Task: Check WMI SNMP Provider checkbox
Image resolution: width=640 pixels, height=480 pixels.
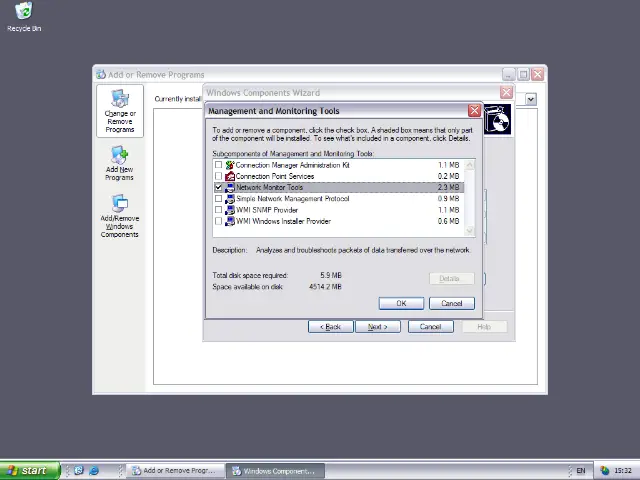Action: click(x=218, y=210)
